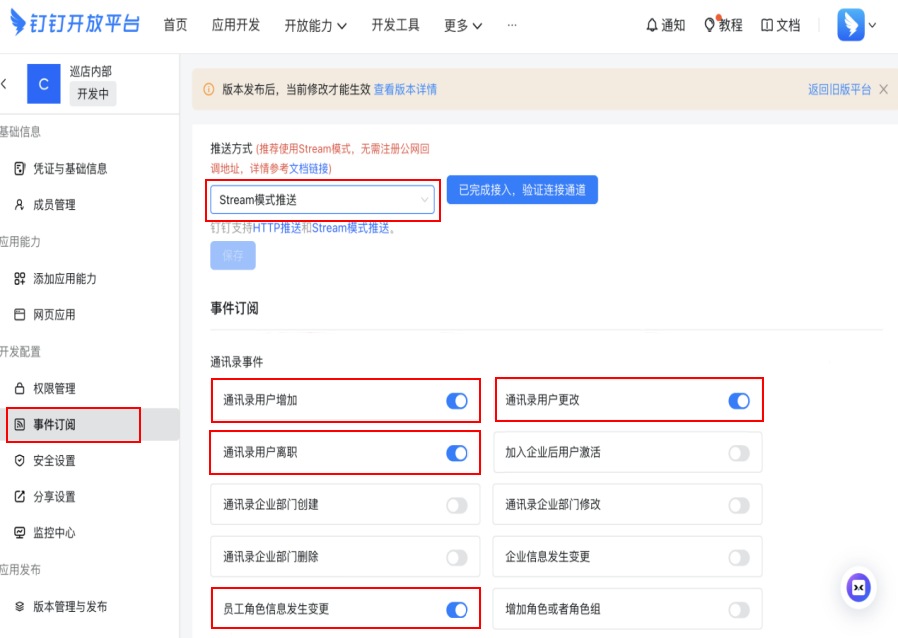Click 已完成接入，验证连接通道 button
This screenshot has height=638, width=898.
tap(522, 190)
